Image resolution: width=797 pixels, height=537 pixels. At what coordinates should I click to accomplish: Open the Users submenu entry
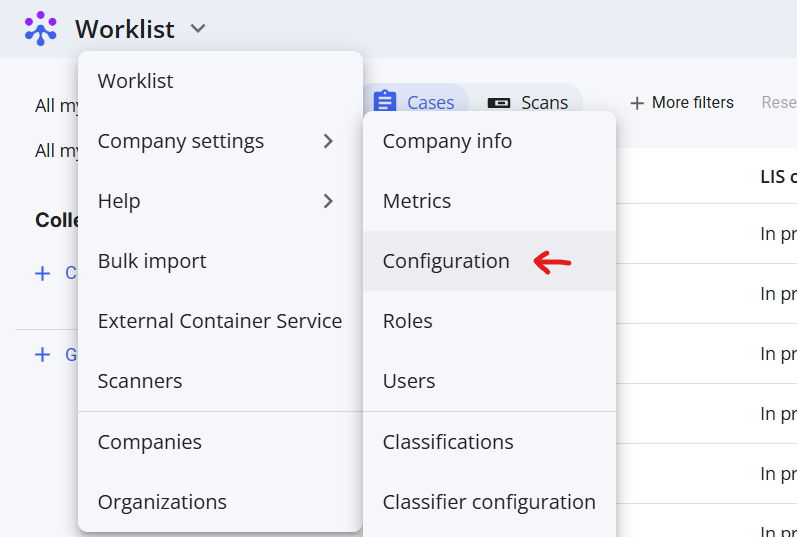pos(409,381)
